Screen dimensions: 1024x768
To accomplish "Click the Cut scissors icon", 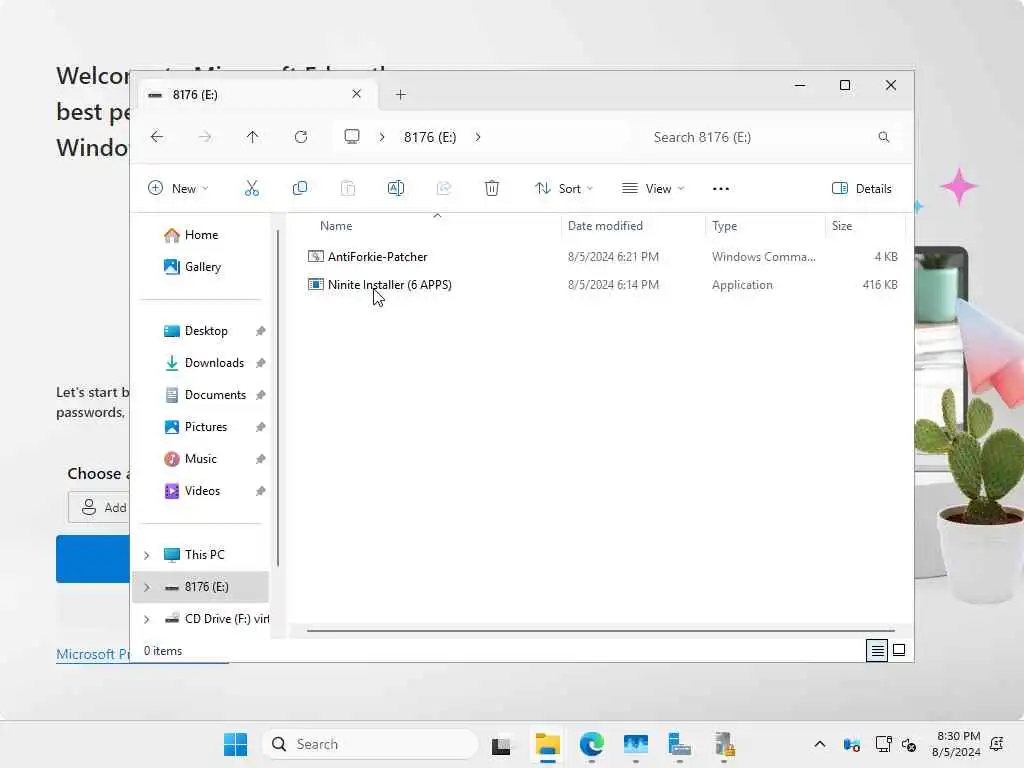I will 251,189.
